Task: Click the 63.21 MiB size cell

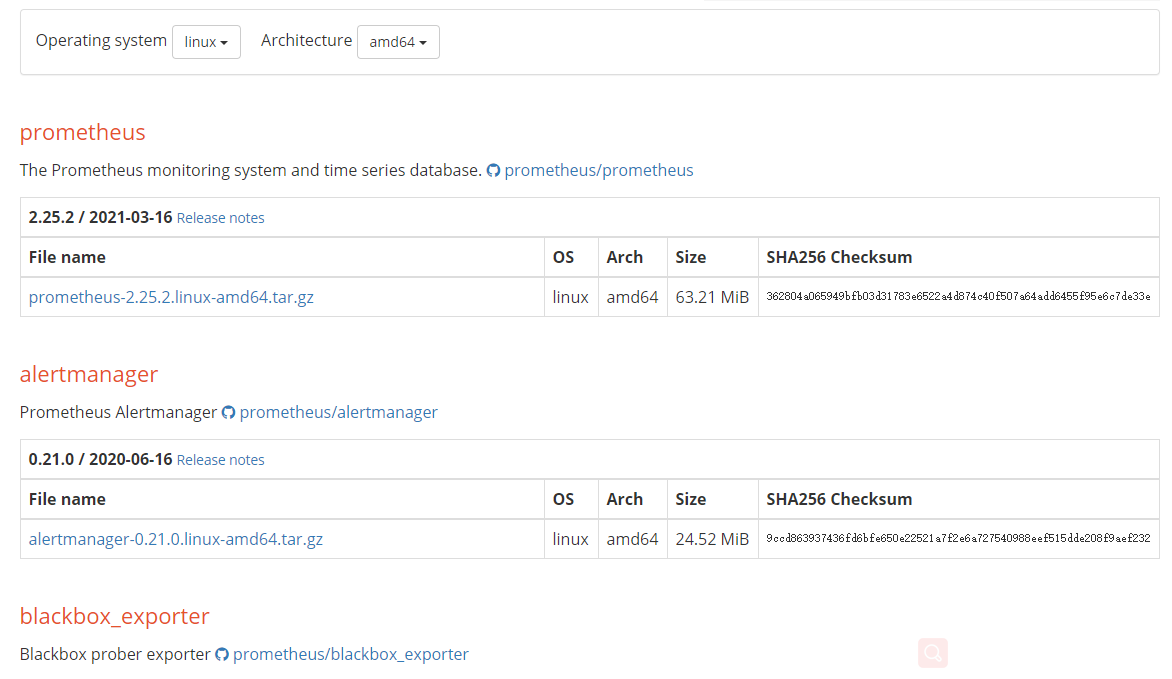Action: (712, 297)
